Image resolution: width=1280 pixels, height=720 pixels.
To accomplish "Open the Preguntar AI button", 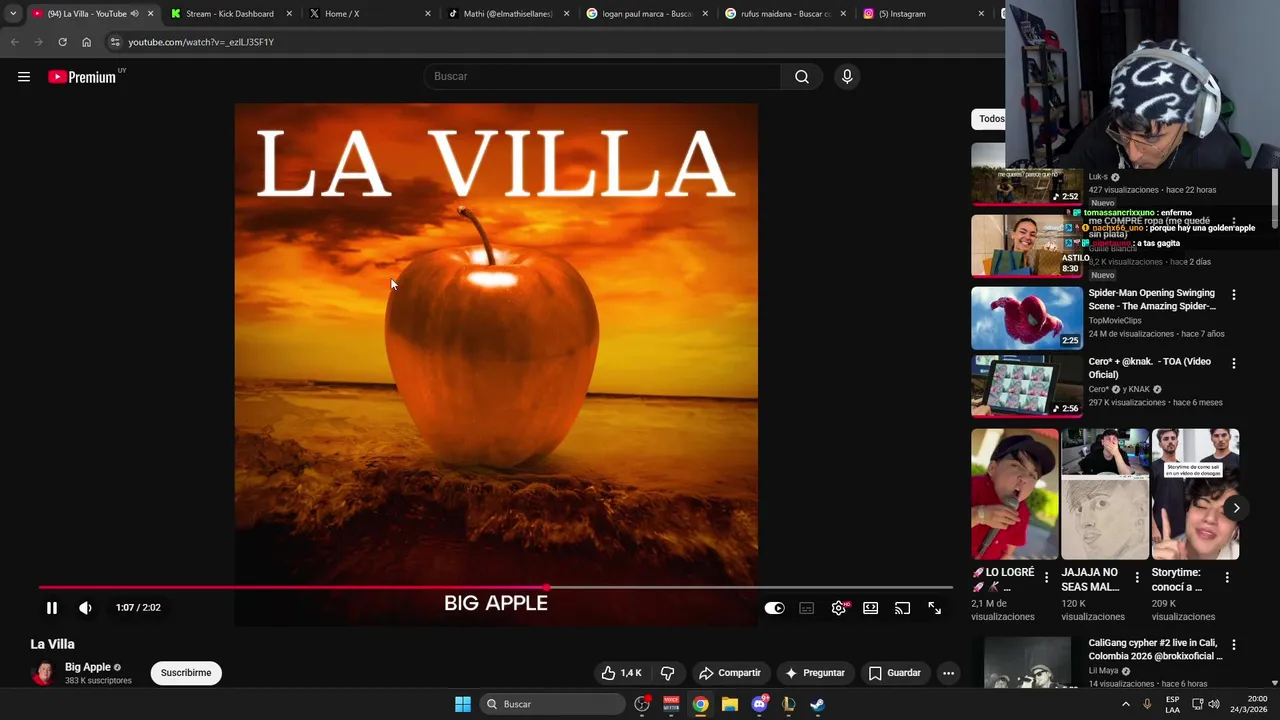I will [x=815, y=673].
